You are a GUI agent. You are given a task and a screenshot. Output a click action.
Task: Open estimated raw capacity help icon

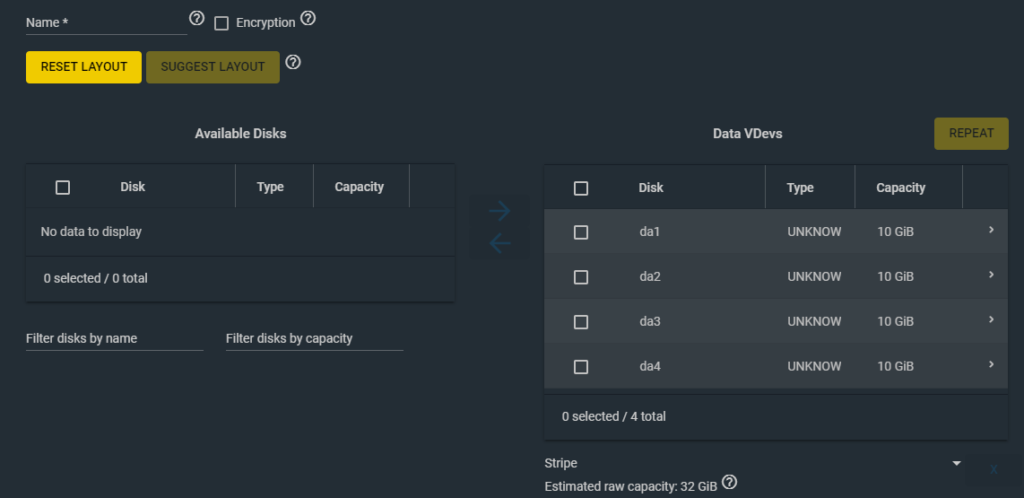click(x=730, y=483)
